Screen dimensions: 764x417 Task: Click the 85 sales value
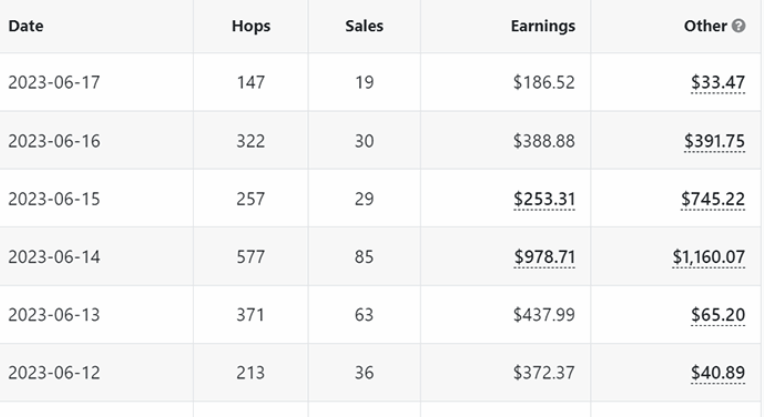[x=364, y=257]
